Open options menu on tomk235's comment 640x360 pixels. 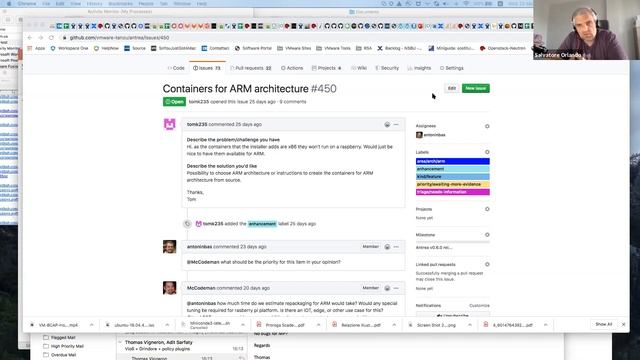pyautogui.click(x=396, y=124)
